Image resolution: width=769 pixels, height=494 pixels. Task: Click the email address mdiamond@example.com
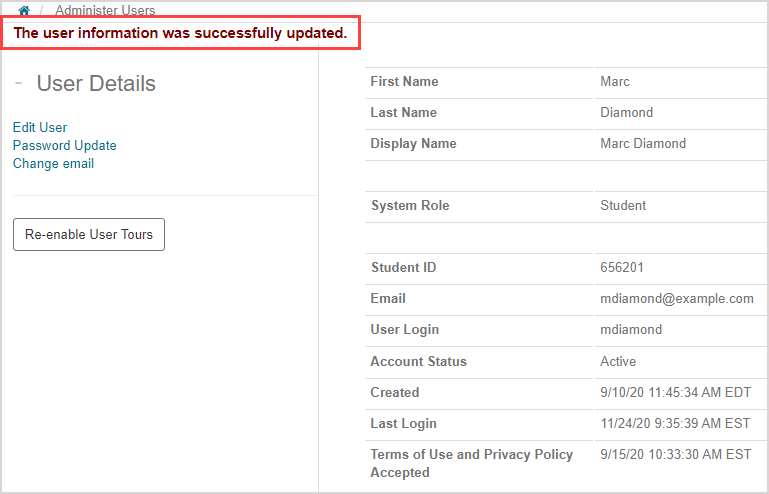(677, 299)
